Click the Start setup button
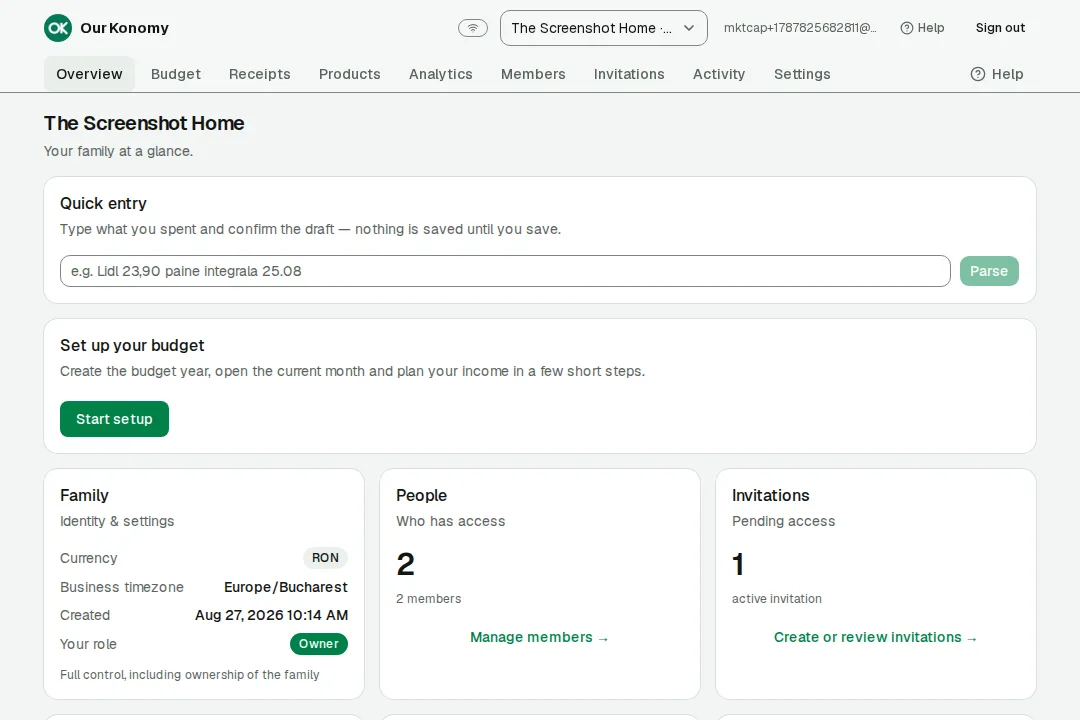 pos(114,419)
